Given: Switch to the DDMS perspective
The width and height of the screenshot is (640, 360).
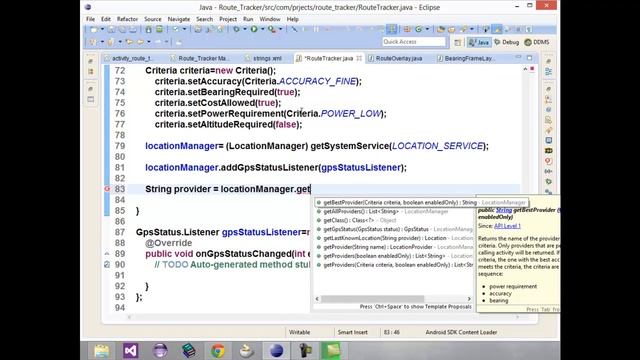Looking at the screenshot, I should pyautogui.click(x=537, y=42).
